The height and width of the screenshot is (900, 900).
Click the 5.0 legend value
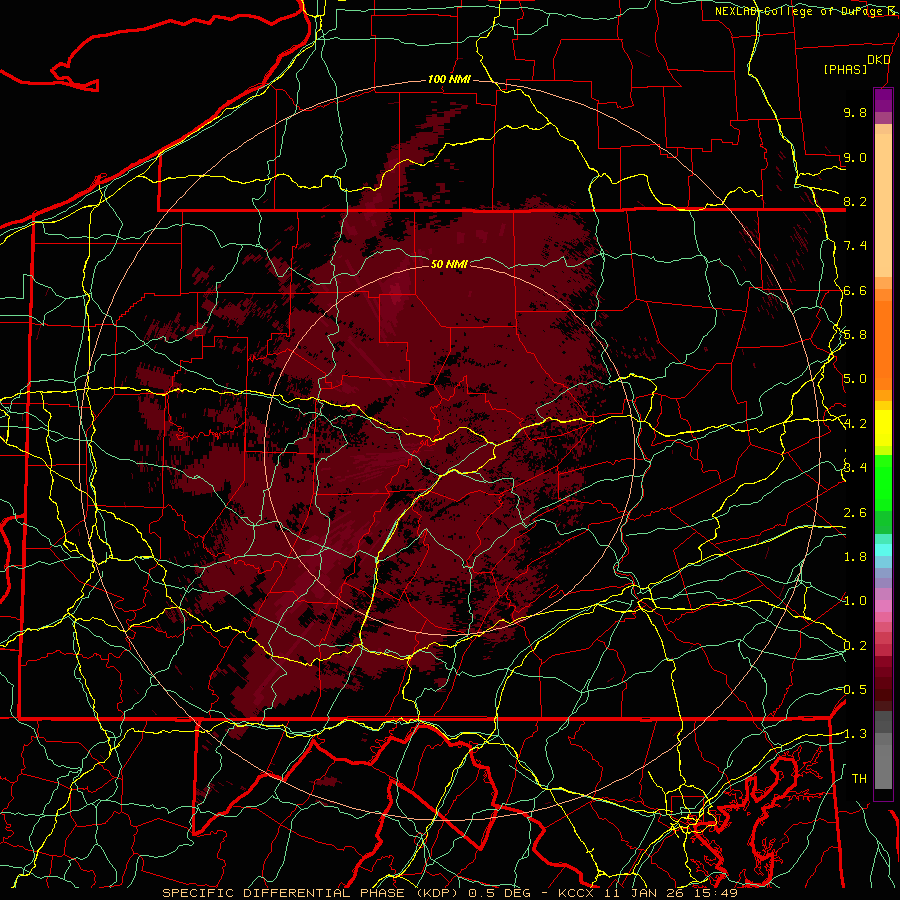pos(855,379)
